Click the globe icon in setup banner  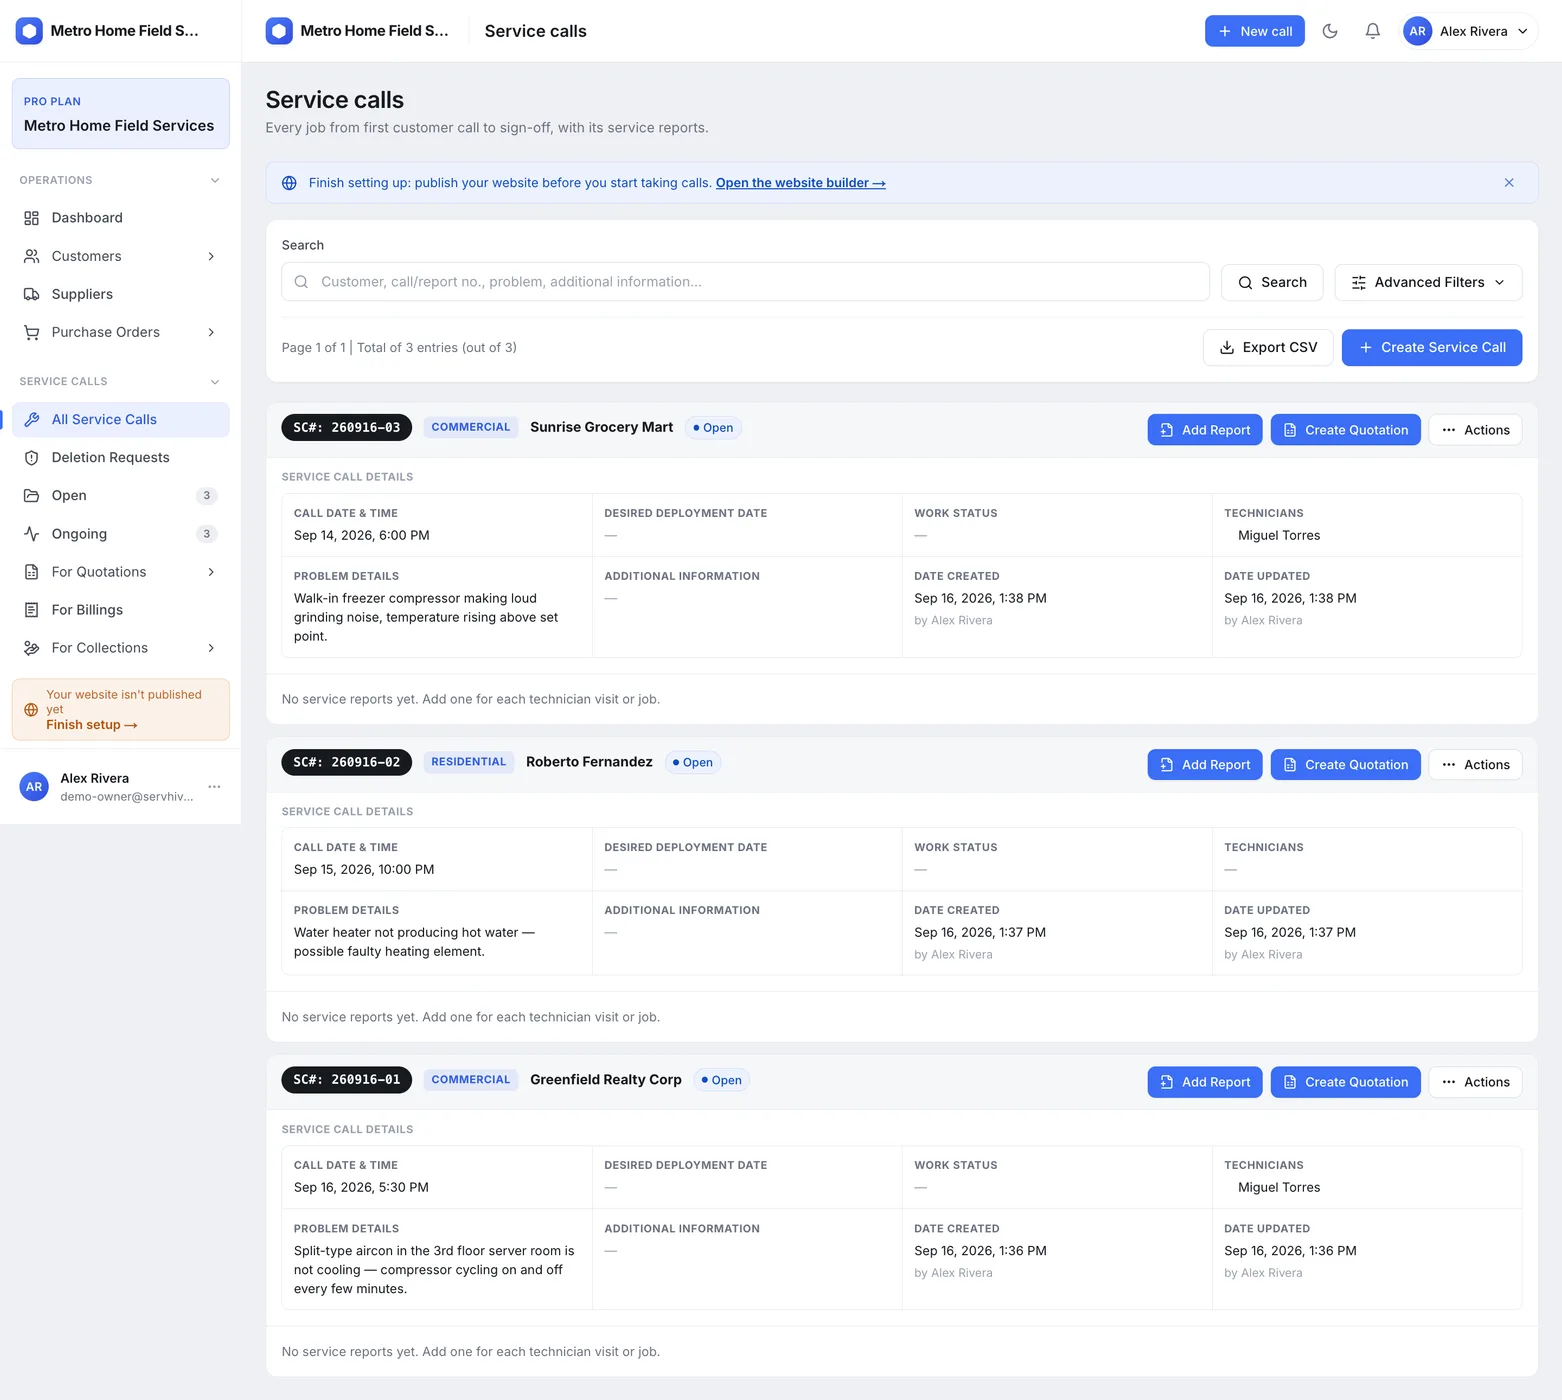click(x=289, y=183)
